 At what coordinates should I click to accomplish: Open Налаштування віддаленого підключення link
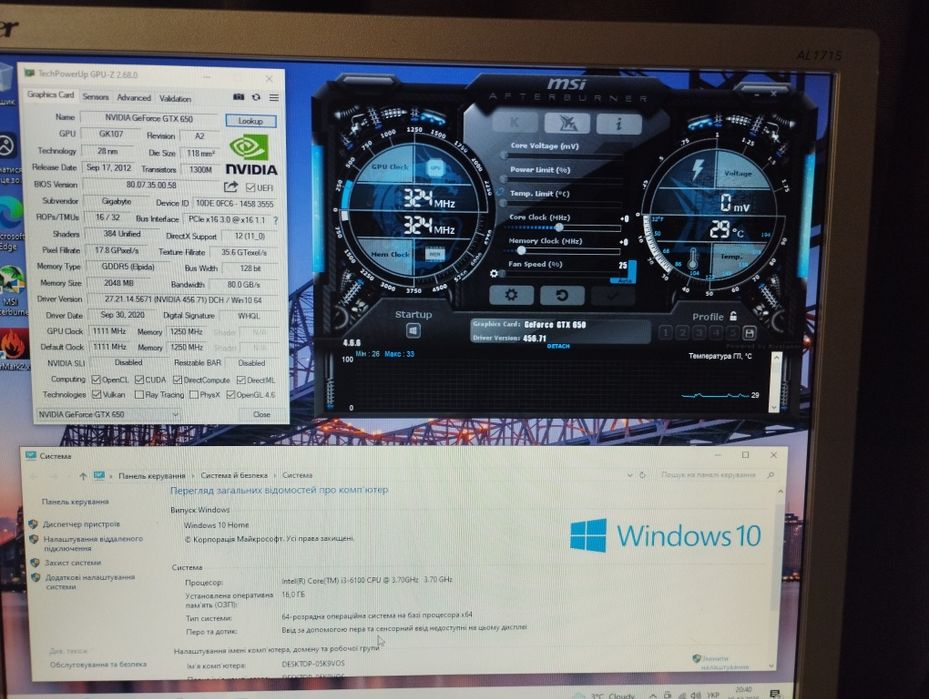[x=92, y=544]
